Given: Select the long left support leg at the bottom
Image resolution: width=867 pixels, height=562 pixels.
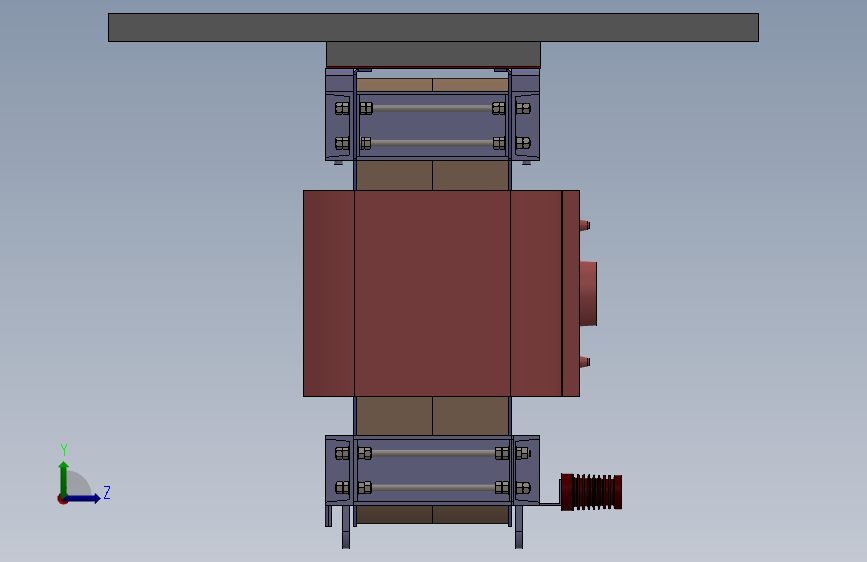Looking at the screenshot, I should 346,527.
